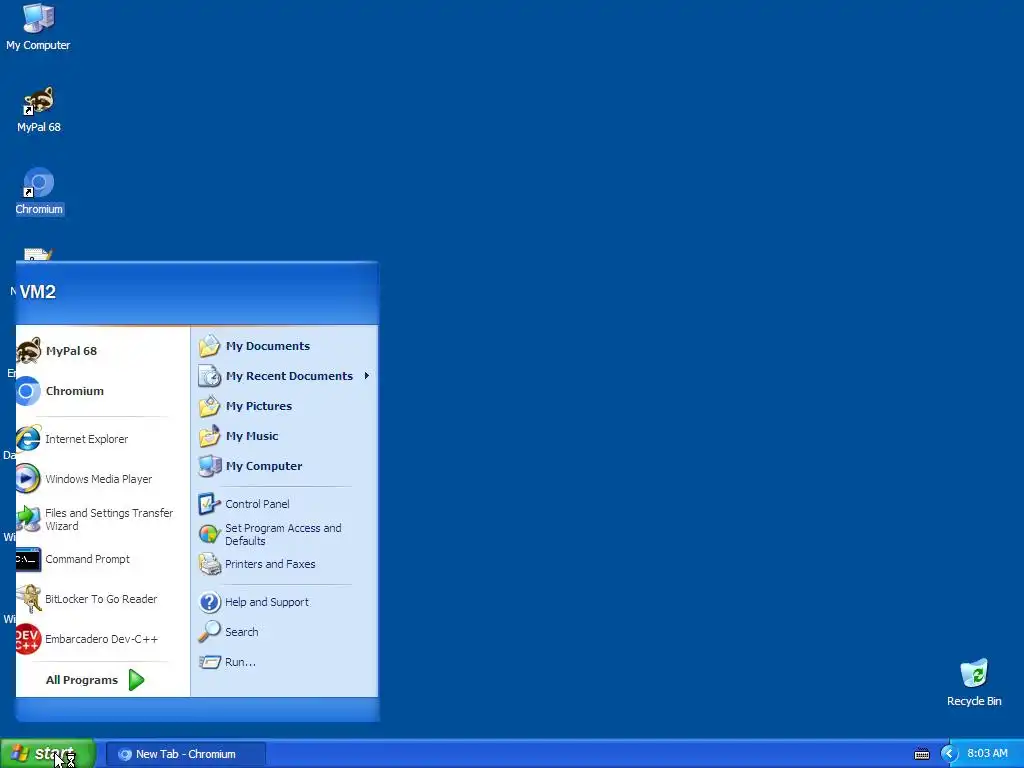
Task: Launch Command Prompt
Action: tap(103, 559)
